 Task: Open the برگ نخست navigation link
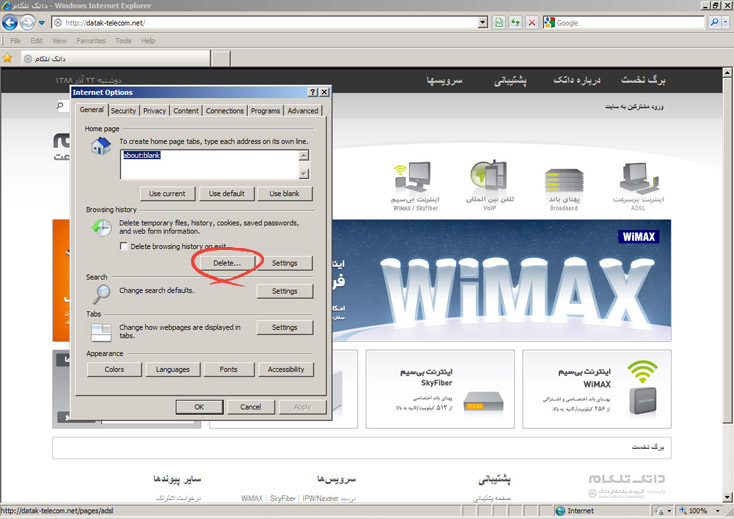click(x=643, y=80)
